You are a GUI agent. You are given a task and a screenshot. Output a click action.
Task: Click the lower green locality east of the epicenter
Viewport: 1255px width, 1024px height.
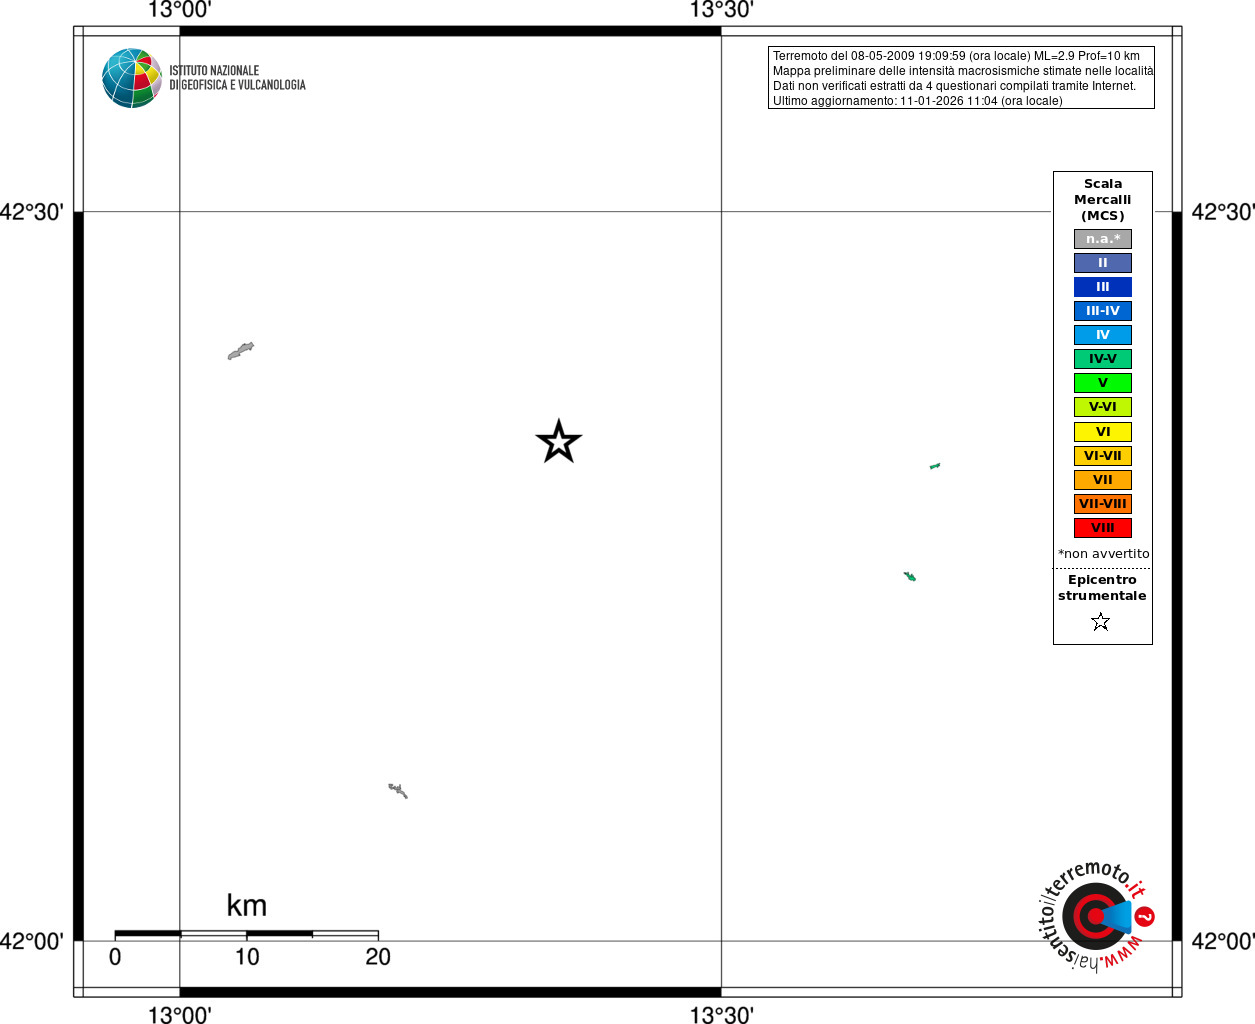910,576
